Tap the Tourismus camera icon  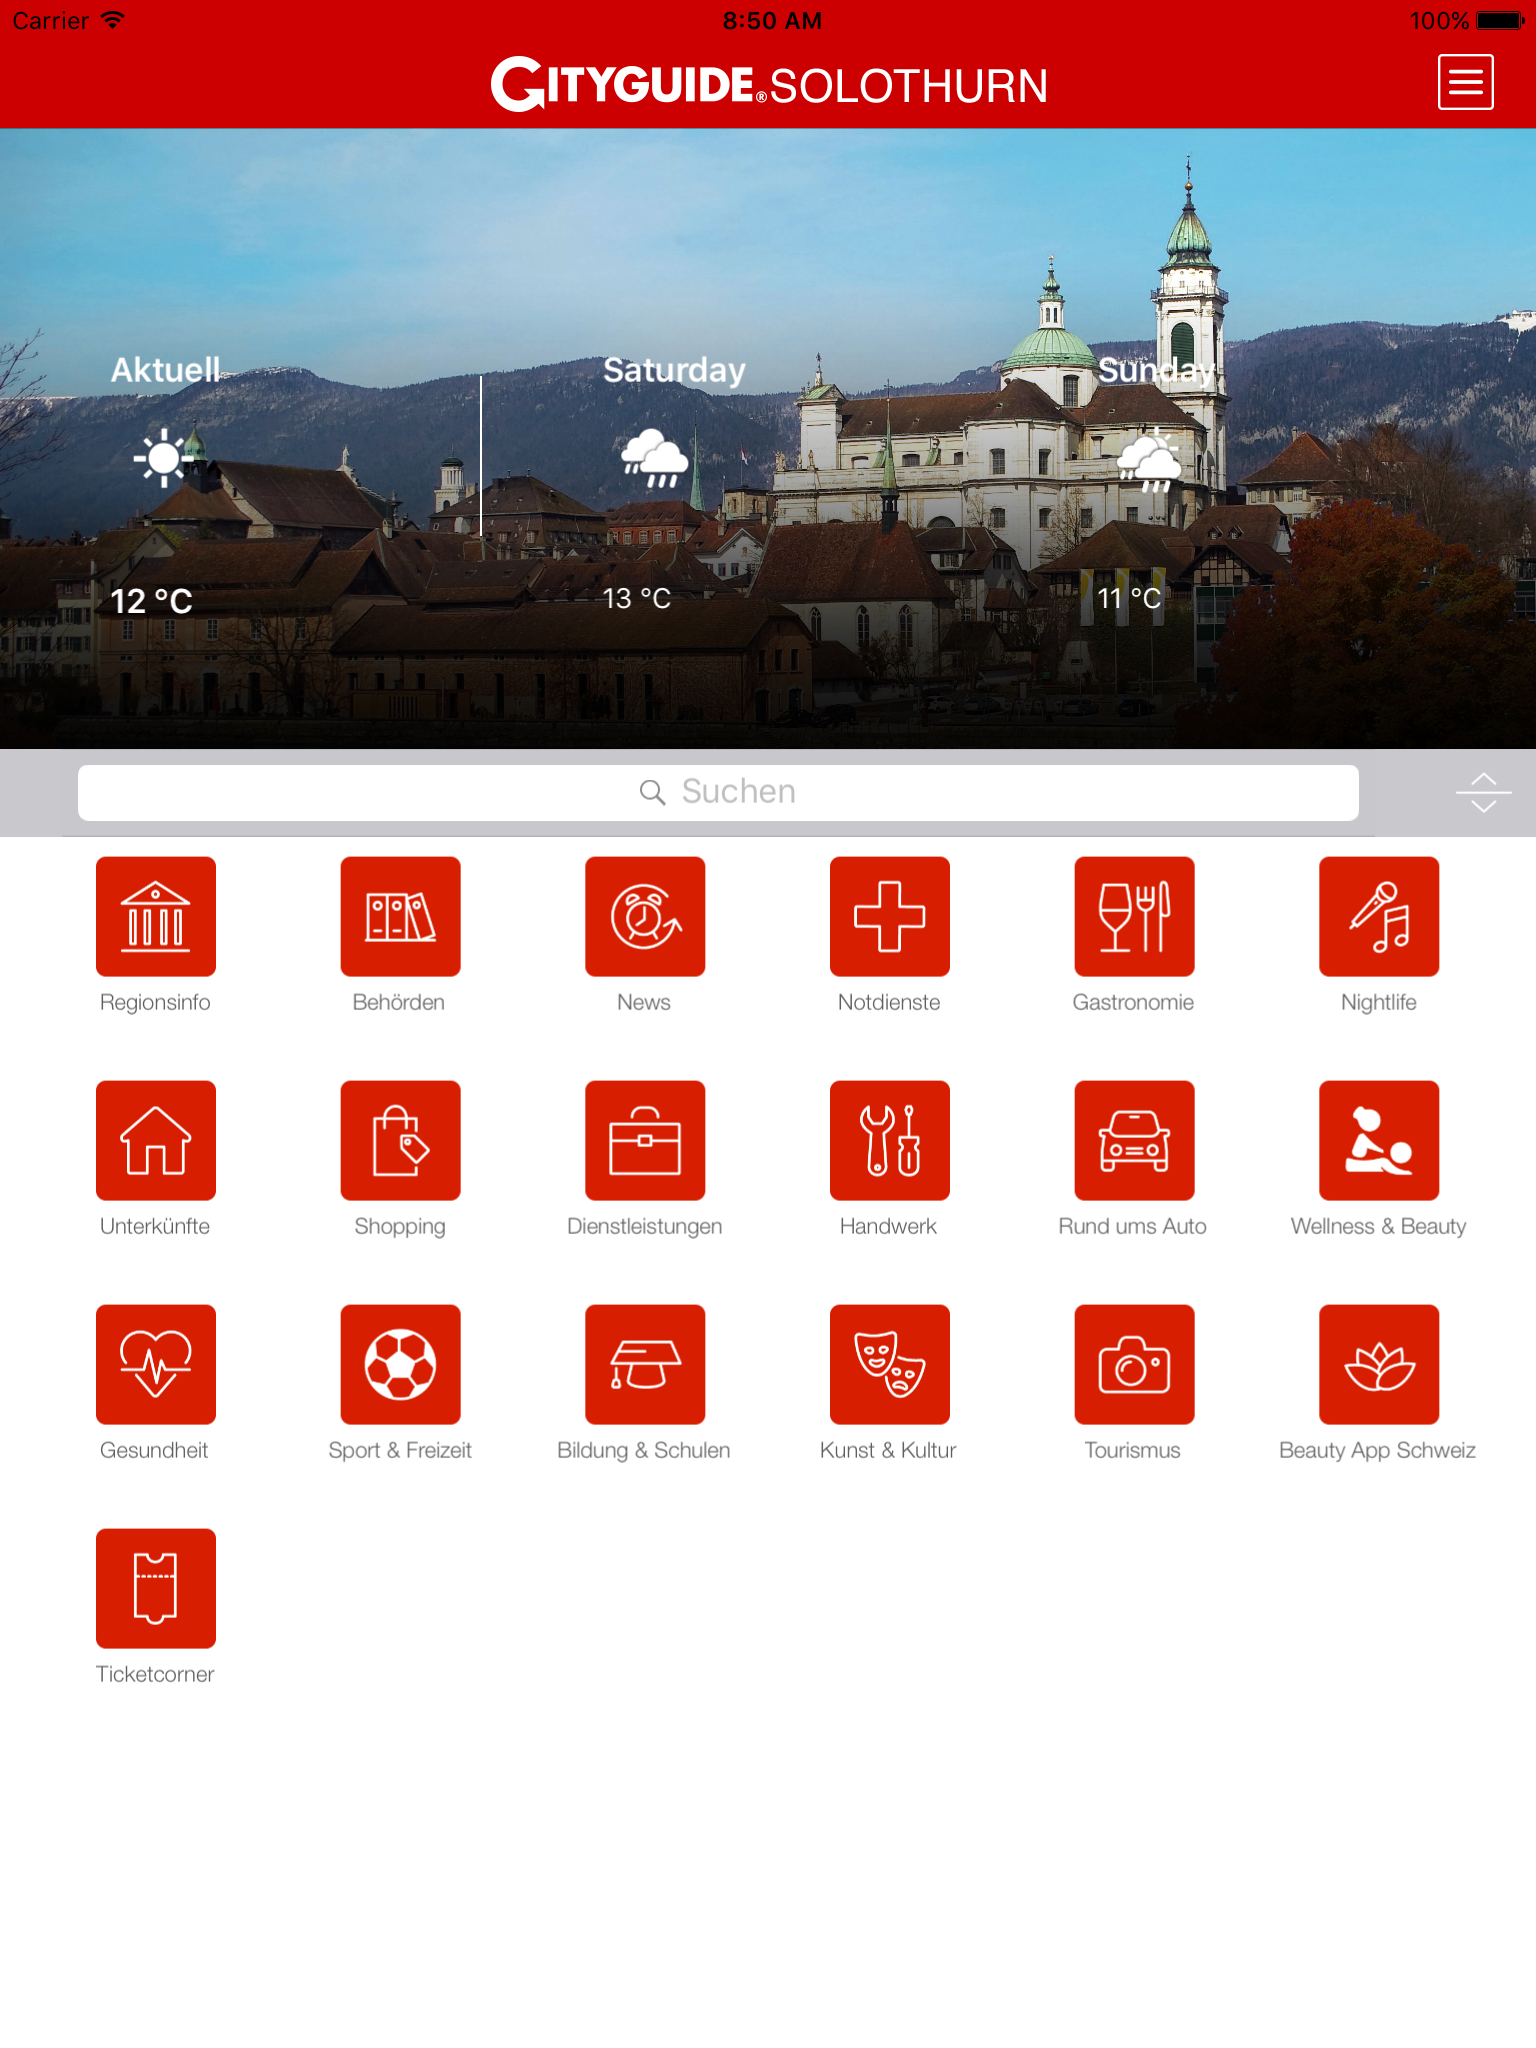1134,1364
